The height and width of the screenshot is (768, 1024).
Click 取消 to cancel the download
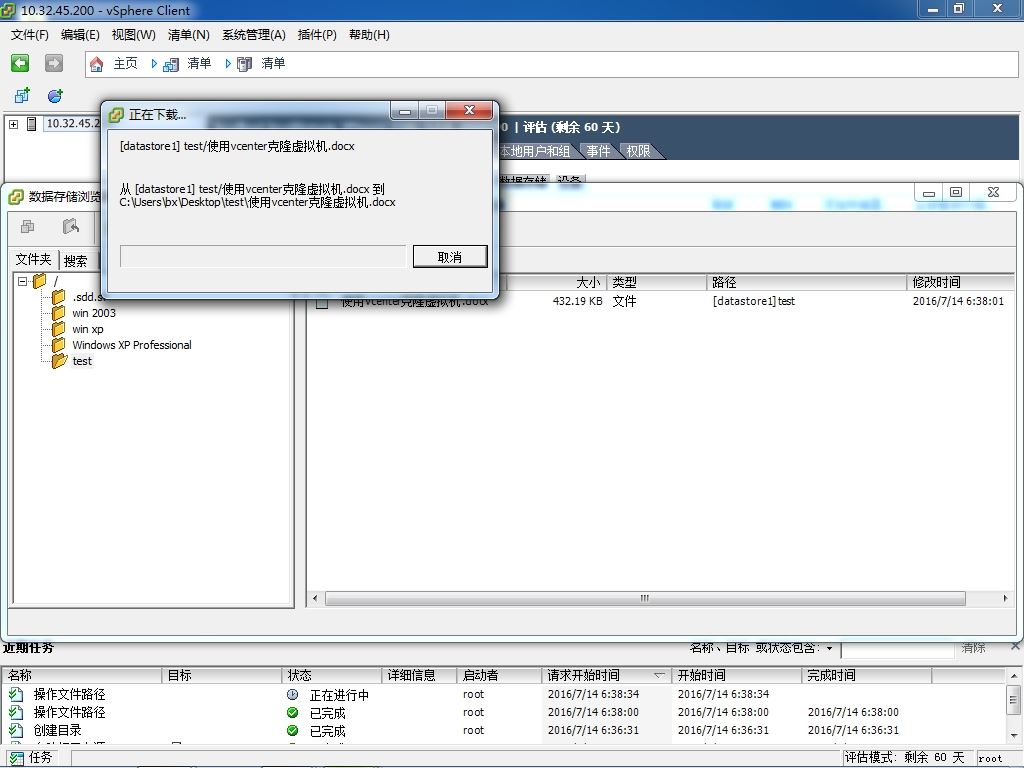(450, 257)
